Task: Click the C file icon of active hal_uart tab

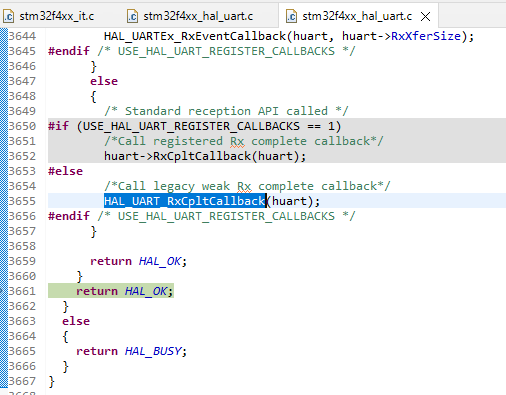Action: point(291,16)
